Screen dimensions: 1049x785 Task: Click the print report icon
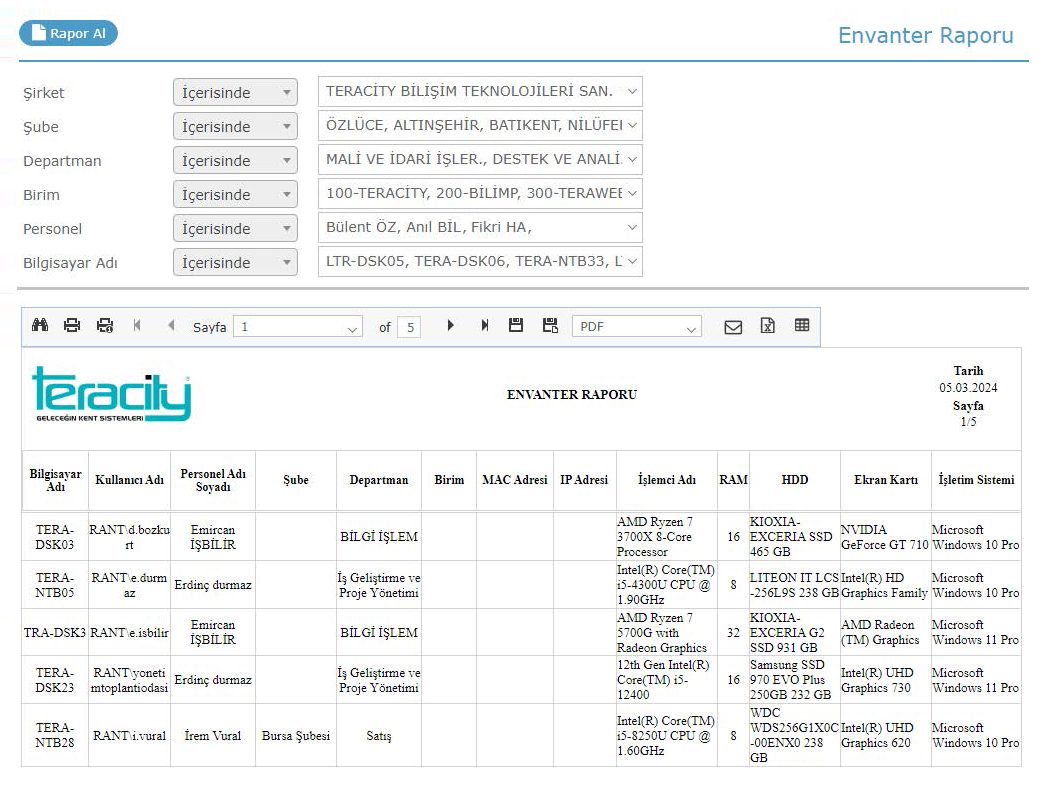click(x=72, y=325)
